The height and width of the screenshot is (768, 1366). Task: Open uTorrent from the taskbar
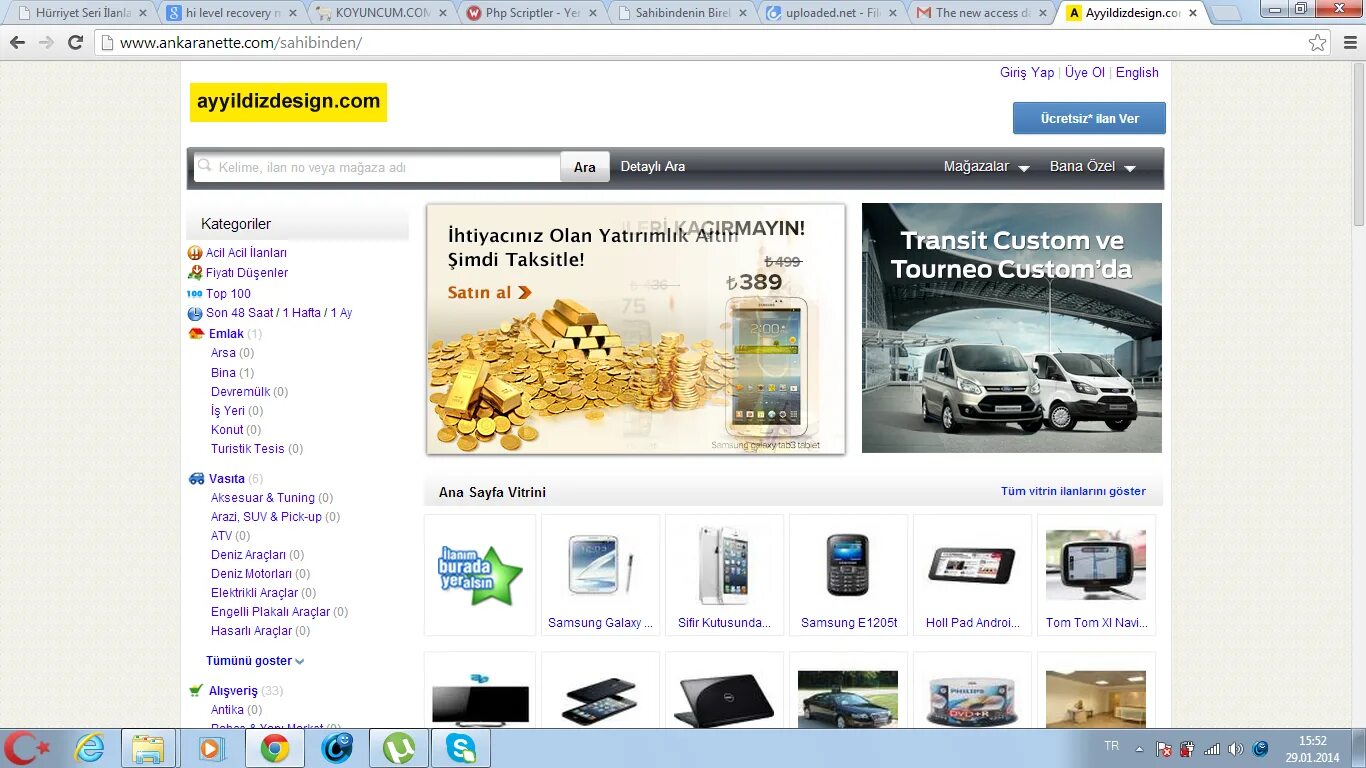[399, 748]
